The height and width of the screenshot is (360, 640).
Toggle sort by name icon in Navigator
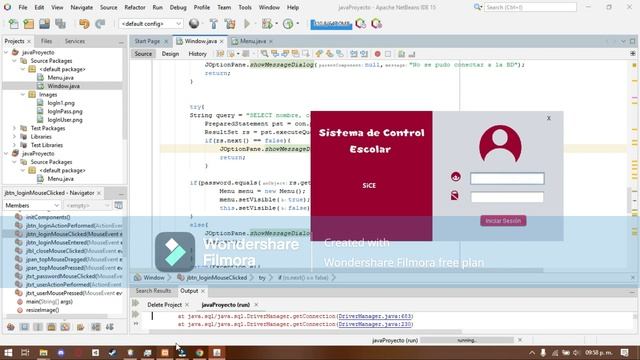96,327
